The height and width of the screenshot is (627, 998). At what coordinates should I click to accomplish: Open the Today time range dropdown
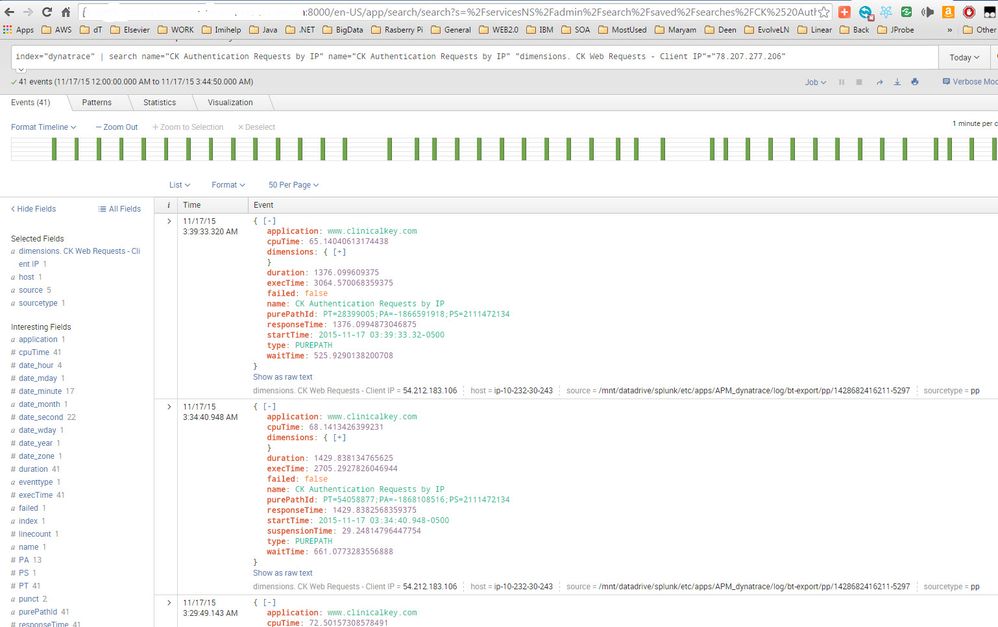pyautogui.click(x=965, y=57)
